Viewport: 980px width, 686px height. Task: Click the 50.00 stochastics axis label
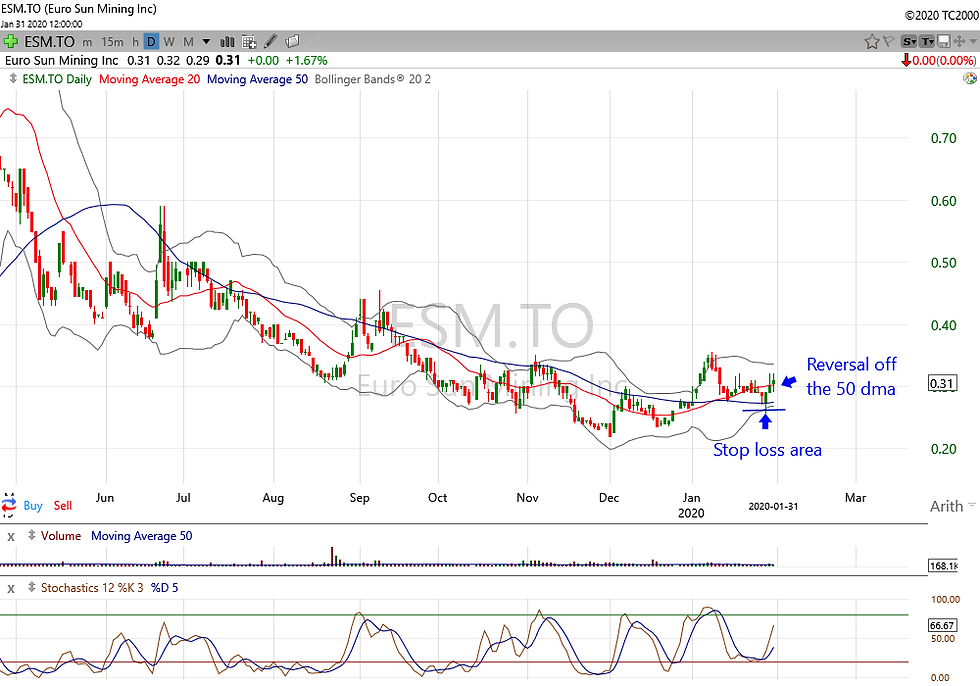(943, 639)
